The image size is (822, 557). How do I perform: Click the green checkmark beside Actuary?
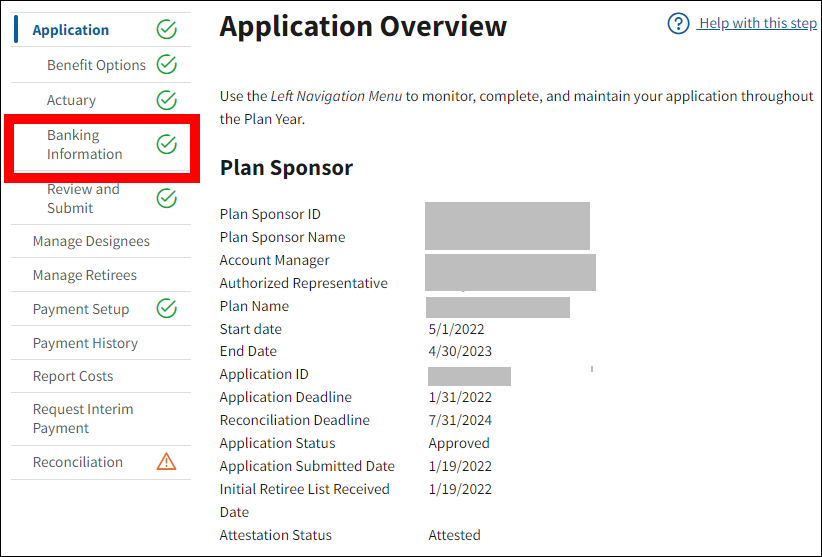(x=167, y=100)
